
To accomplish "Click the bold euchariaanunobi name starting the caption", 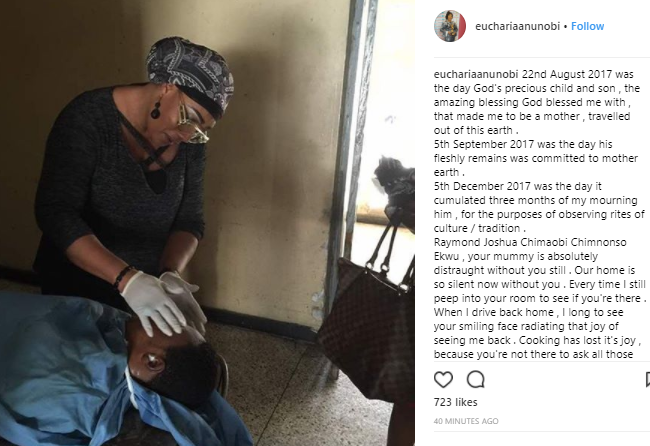I will coord(476,74).
